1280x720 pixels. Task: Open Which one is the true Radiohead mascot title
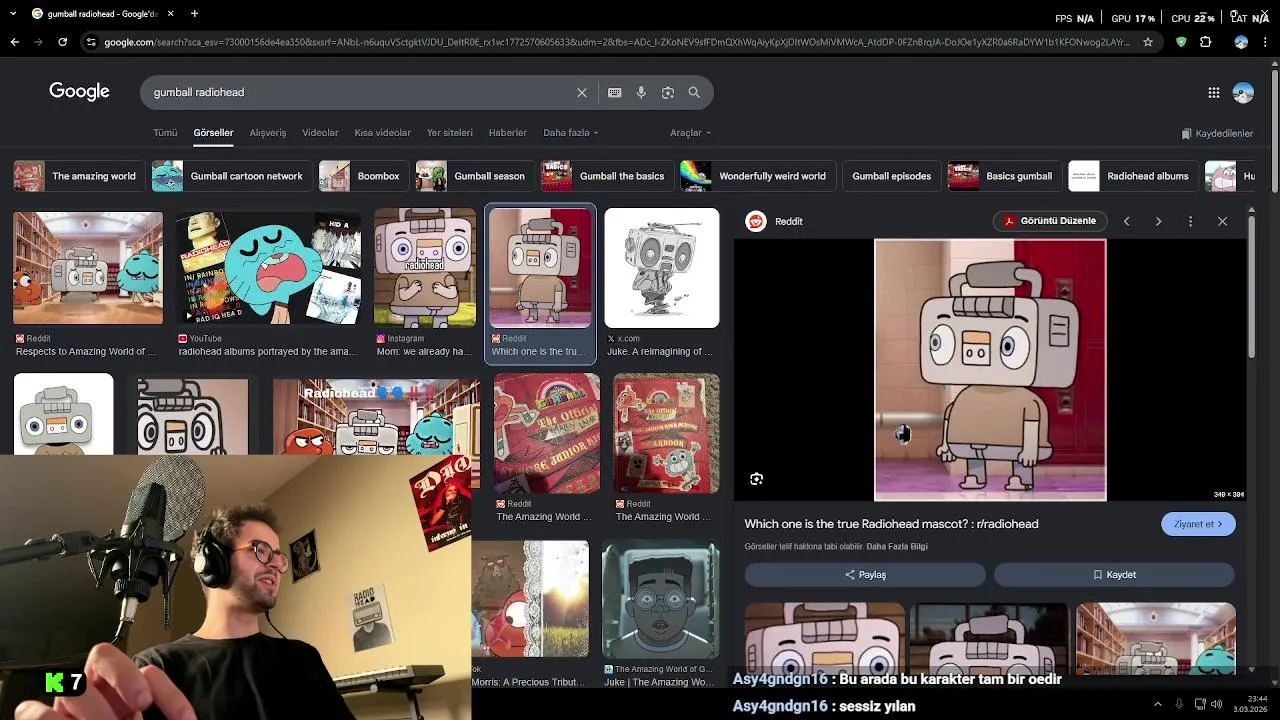tap(891, 524)
